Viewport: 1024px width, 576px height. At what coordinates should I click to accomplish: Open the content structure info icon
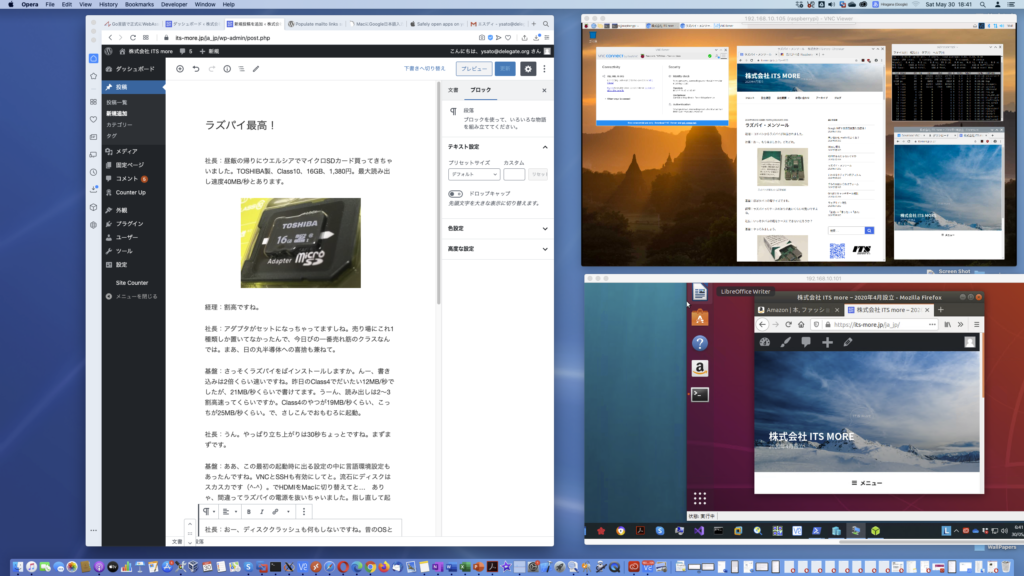[227, 69]
